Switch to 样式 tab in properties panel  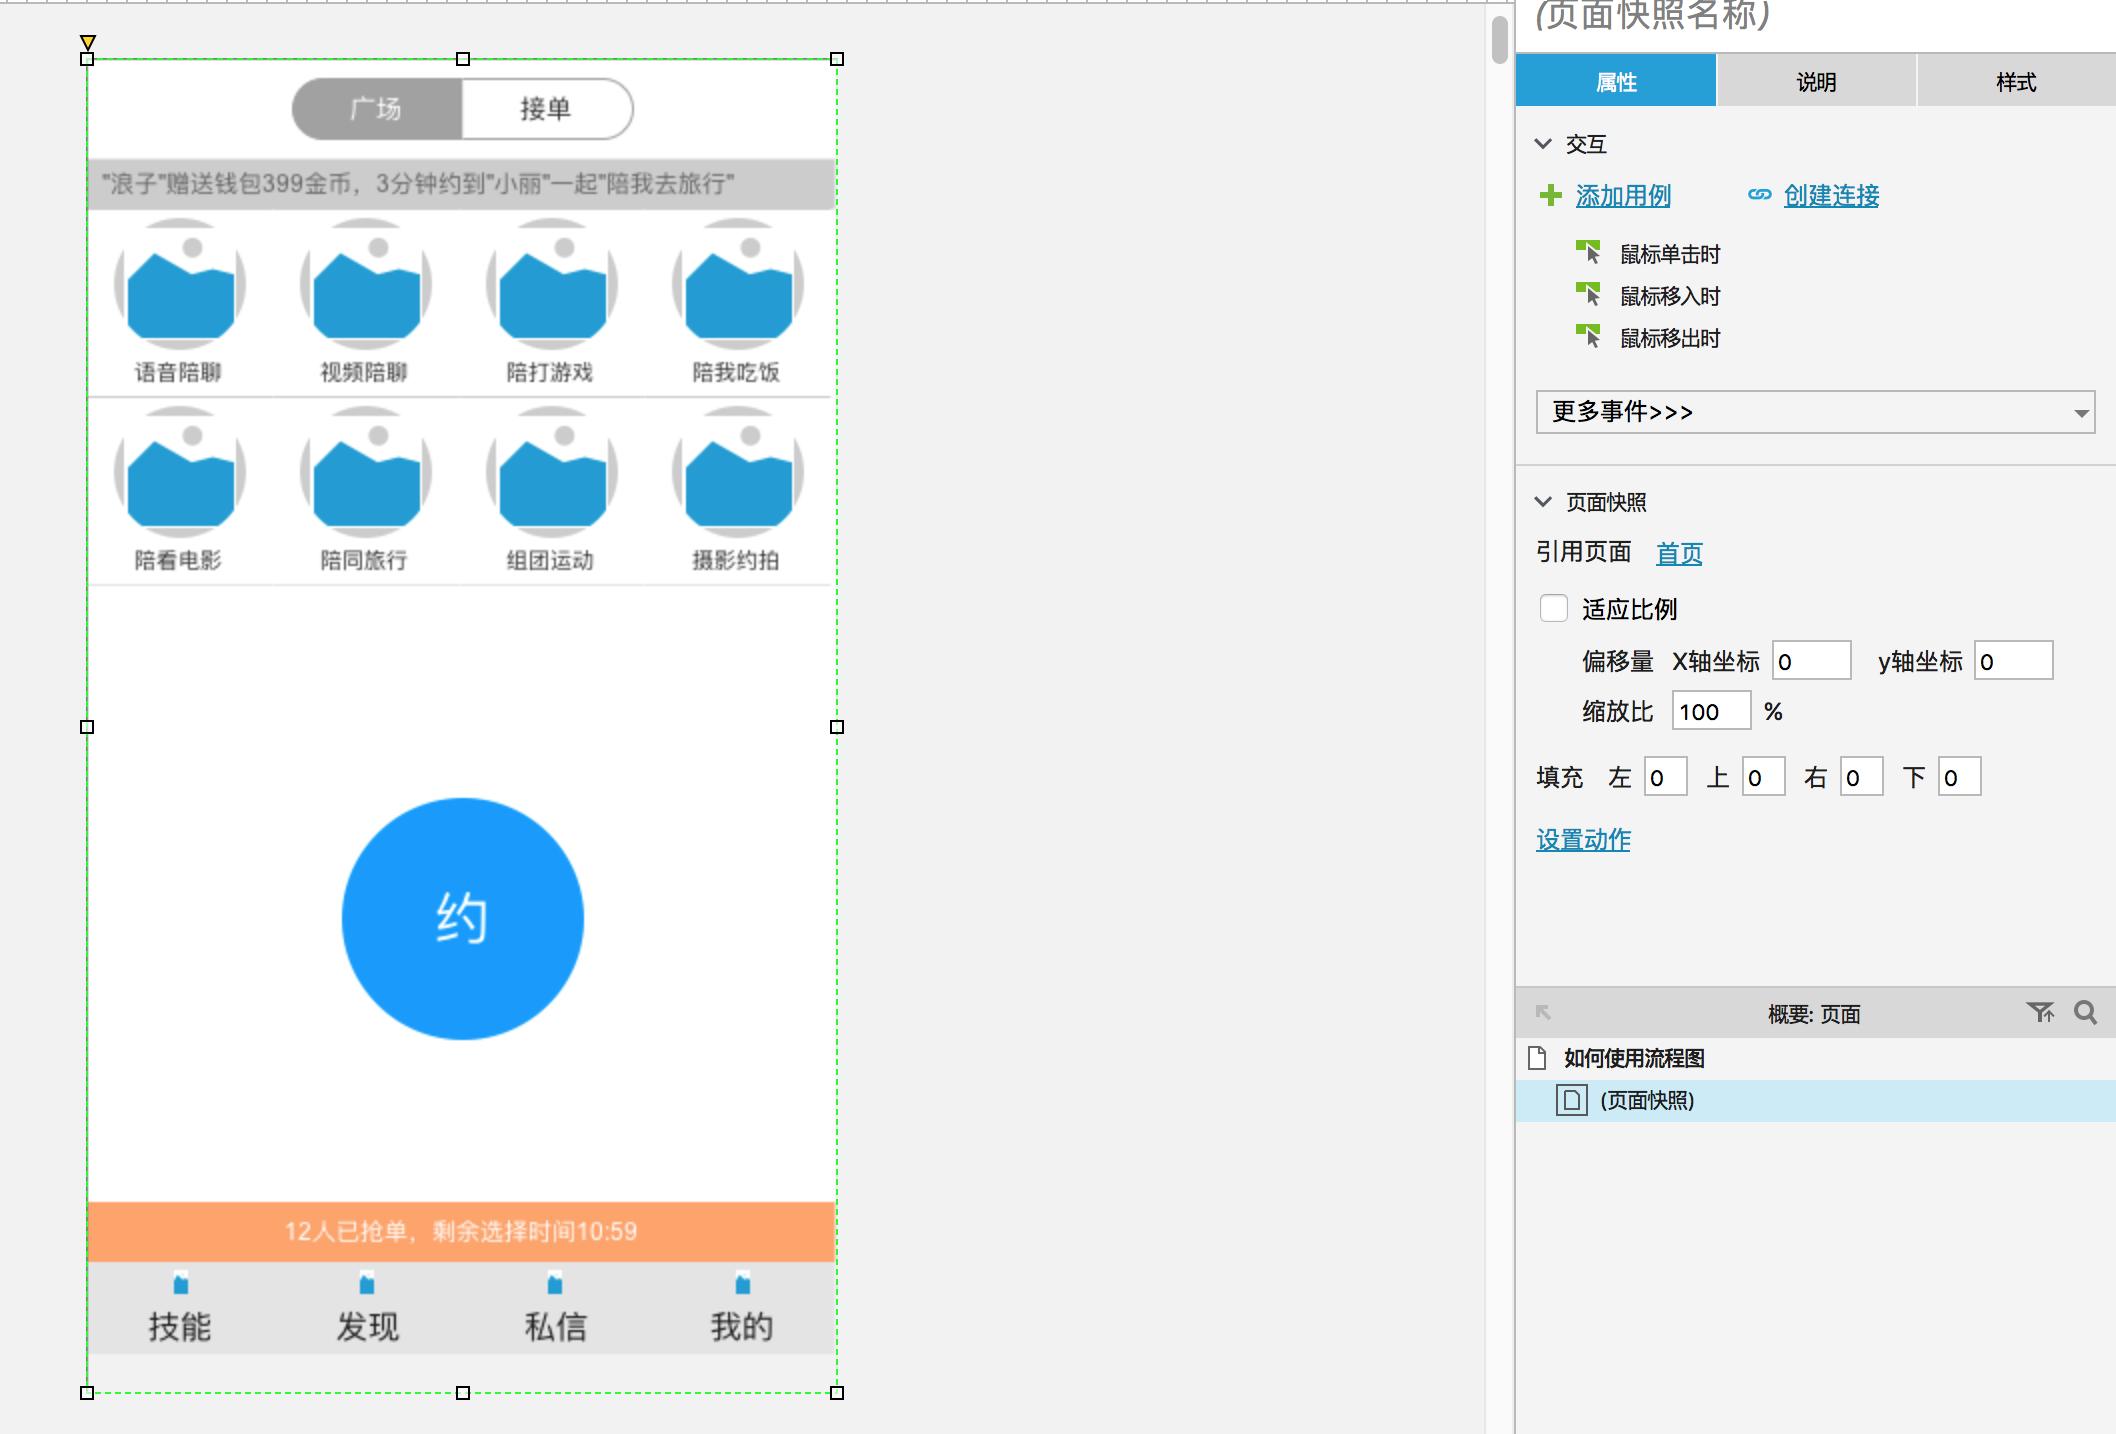pyautogui.click(x=2014, y=82)
